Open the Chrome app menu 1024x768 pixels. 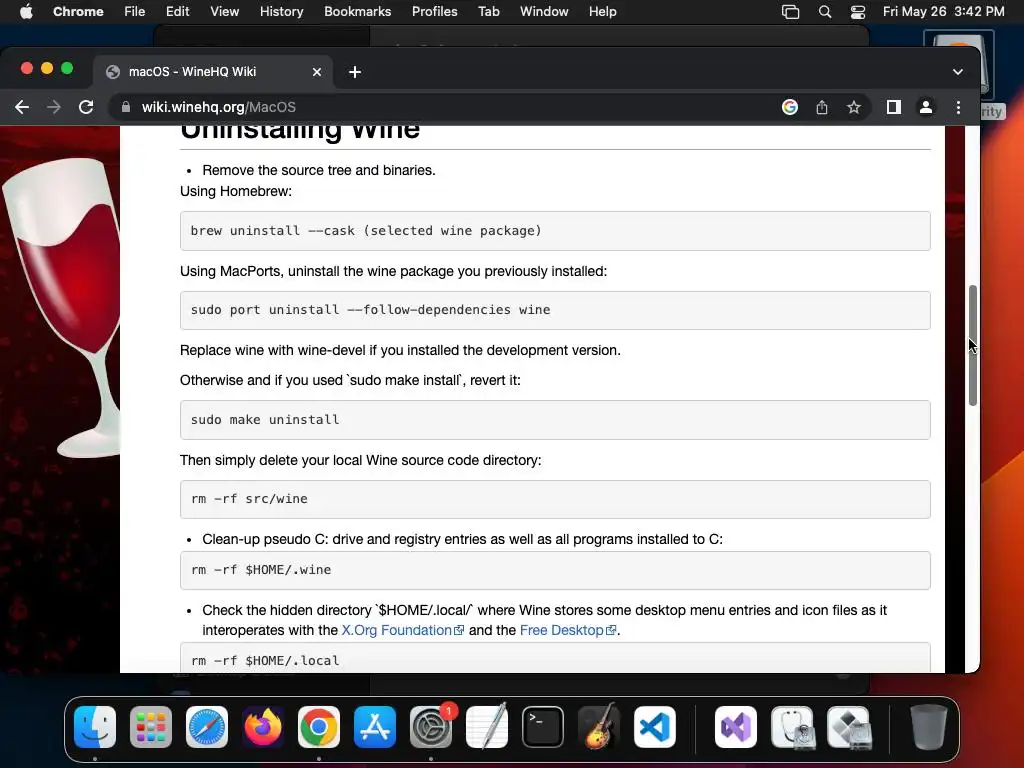(78, 12)
